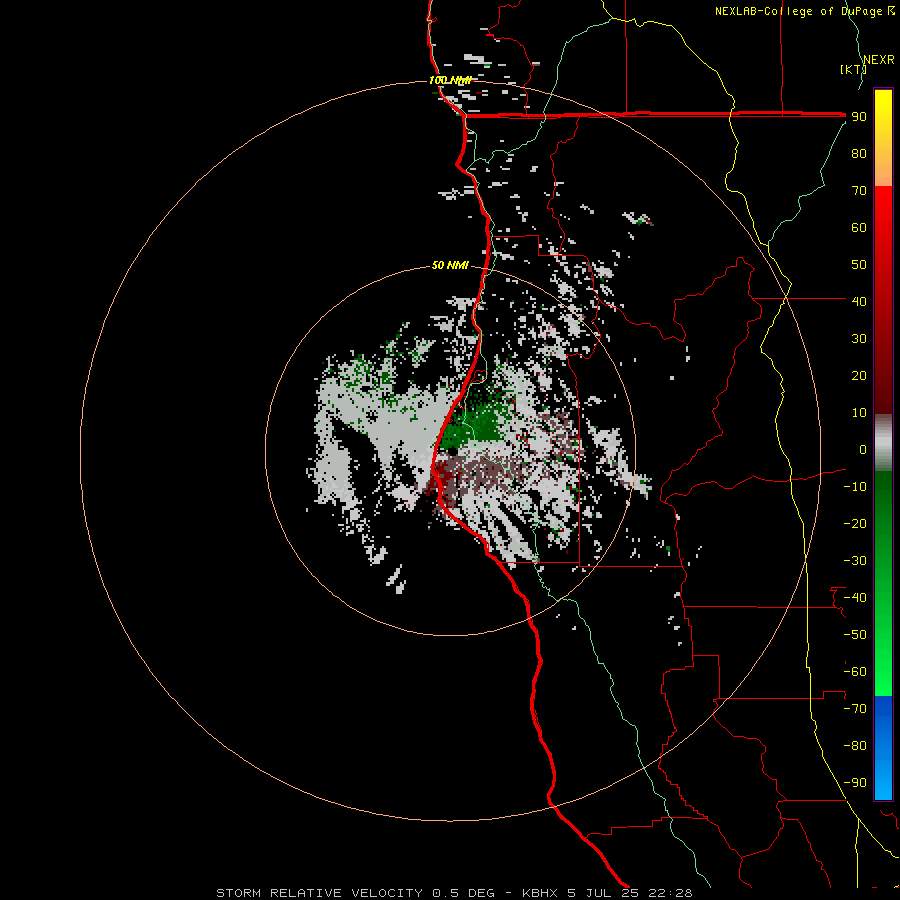Select the -50 scale label
Viewport: 900px width, 900px height.
pos(855,635)
